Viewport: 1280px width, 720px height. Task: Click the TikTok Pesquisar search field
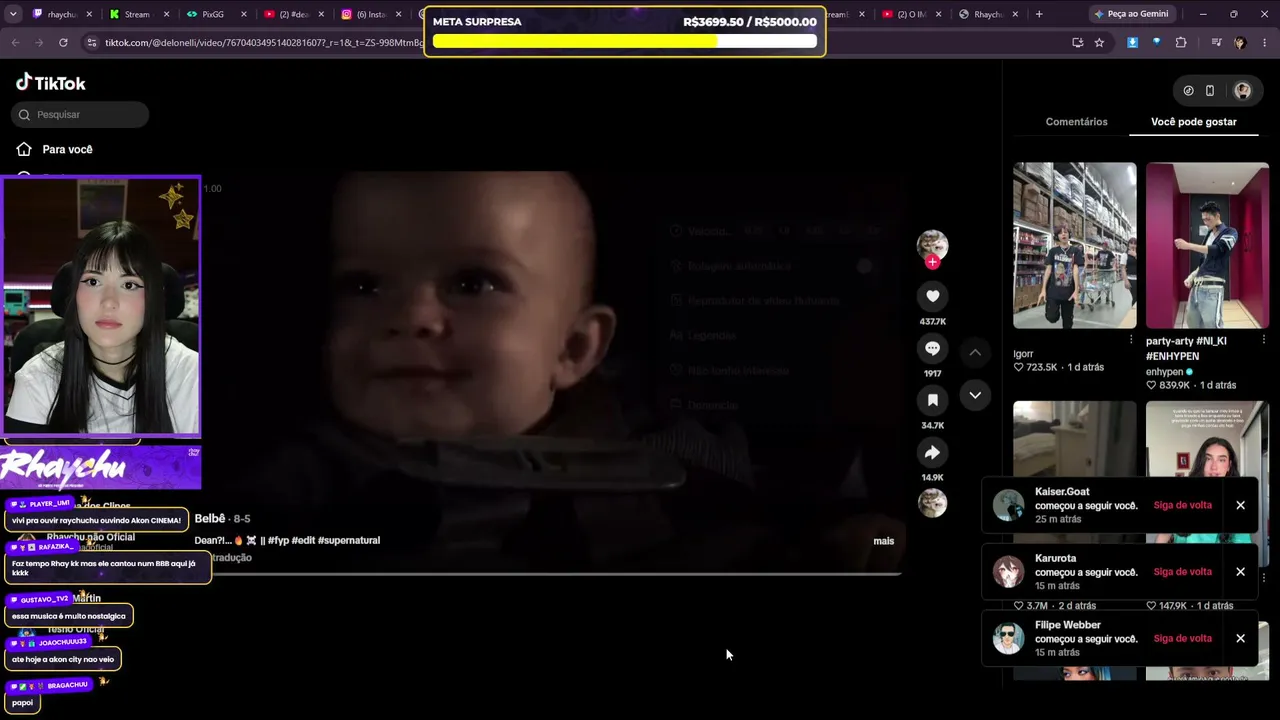pos(81,115)
